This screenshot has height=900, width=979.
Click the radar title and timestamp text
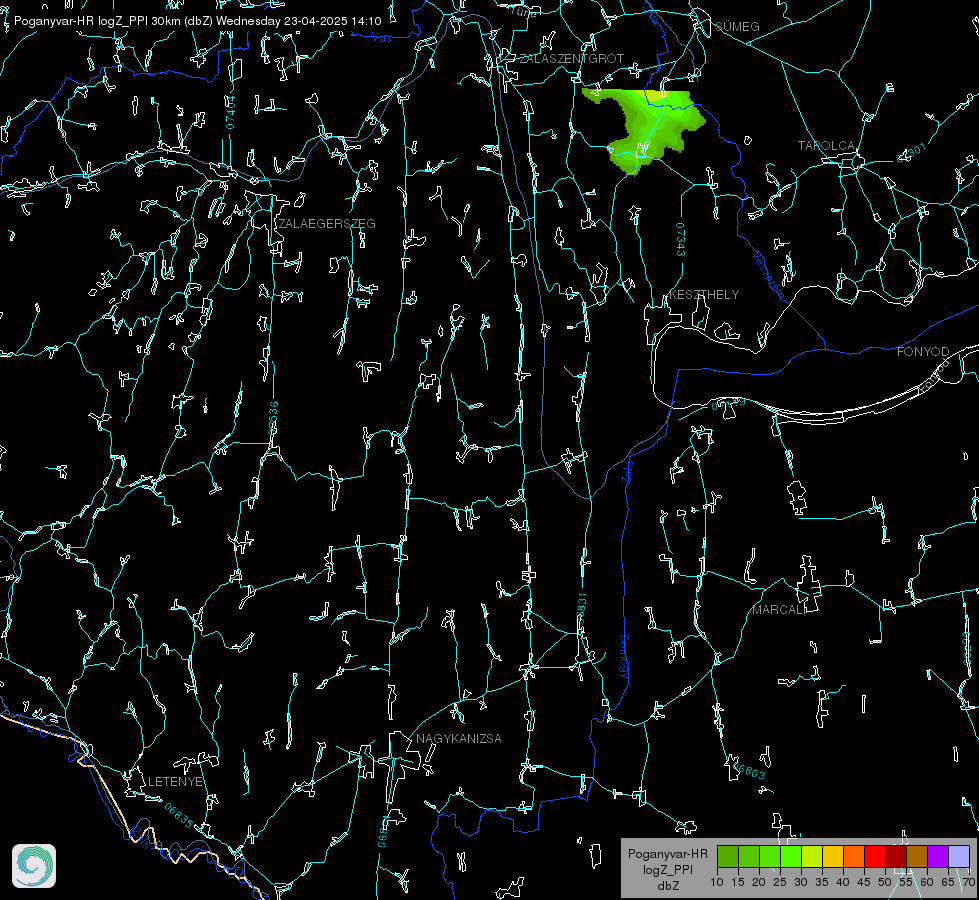197,21
